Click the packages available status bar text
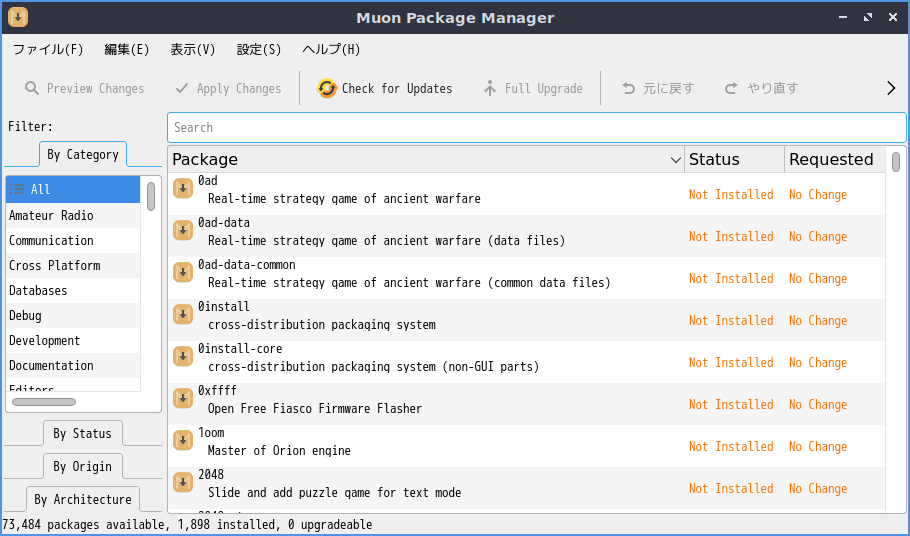910x536 pixels. coord(187,524)
